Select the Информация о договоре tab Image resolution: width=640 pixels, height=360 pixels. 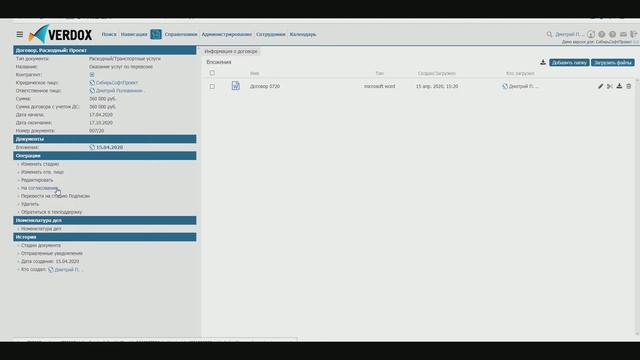(231, 51)
